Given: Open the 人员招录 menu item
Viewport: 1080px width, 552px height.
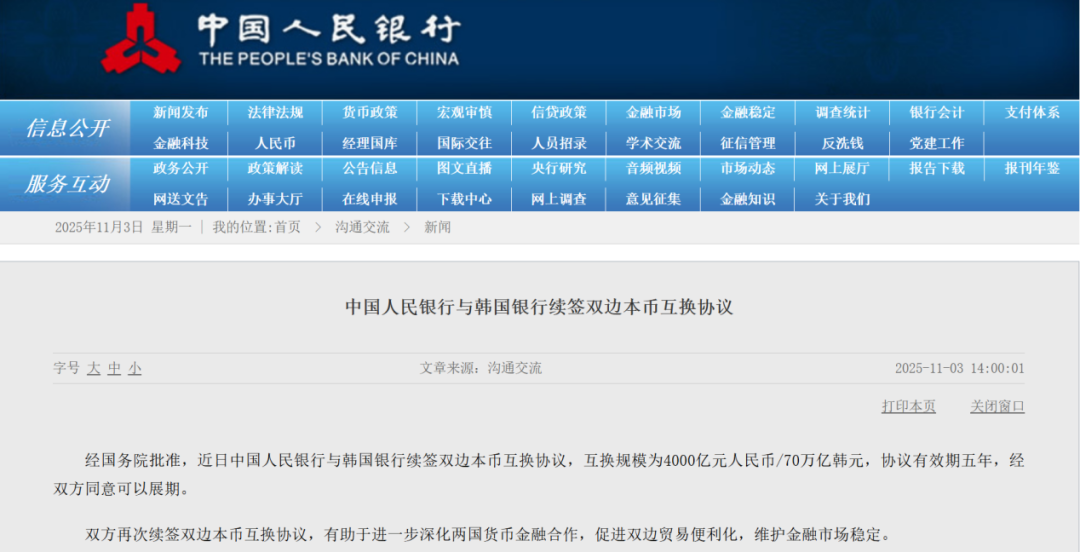Looking at the screenshot, I should click(559, 143).
